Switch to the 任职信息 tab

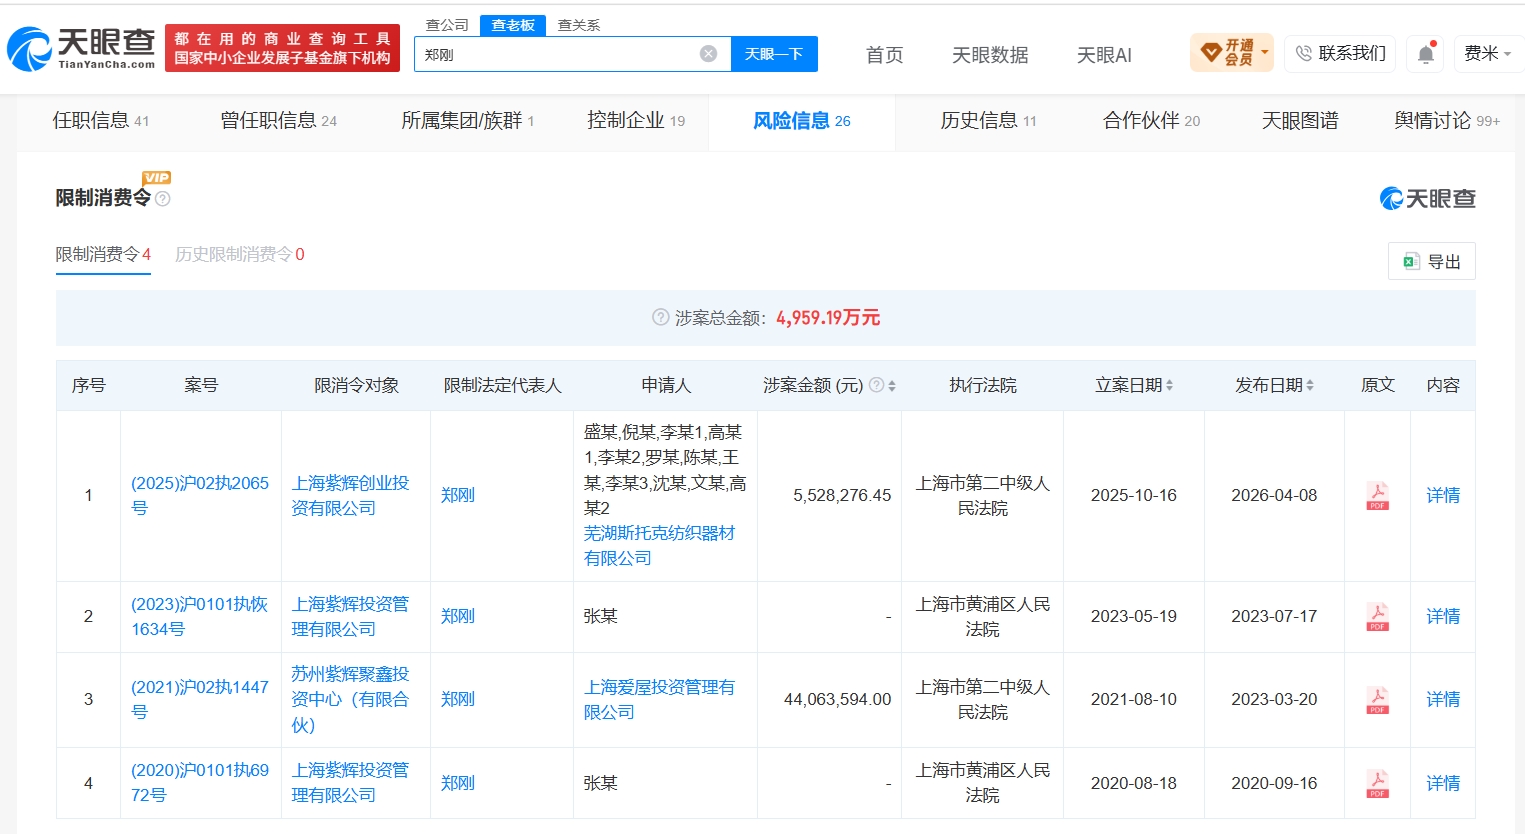coord(101,121)
